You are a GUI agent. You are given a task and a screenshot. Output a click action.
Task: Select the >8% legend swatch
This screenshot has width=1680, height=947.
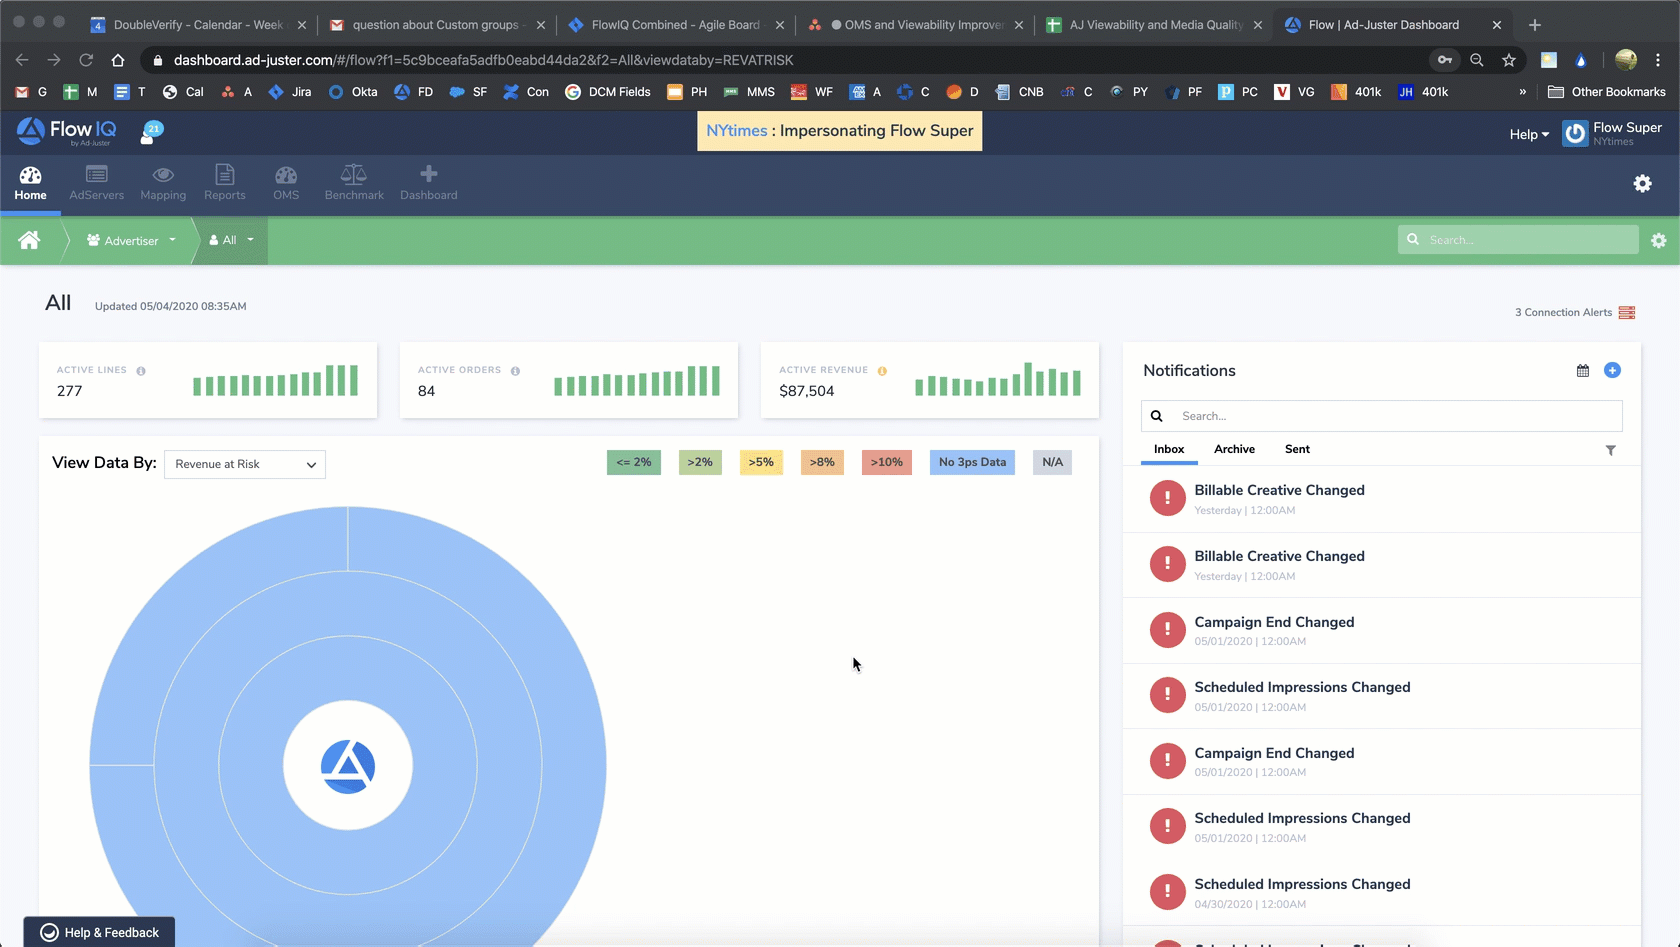click(822, 463)
